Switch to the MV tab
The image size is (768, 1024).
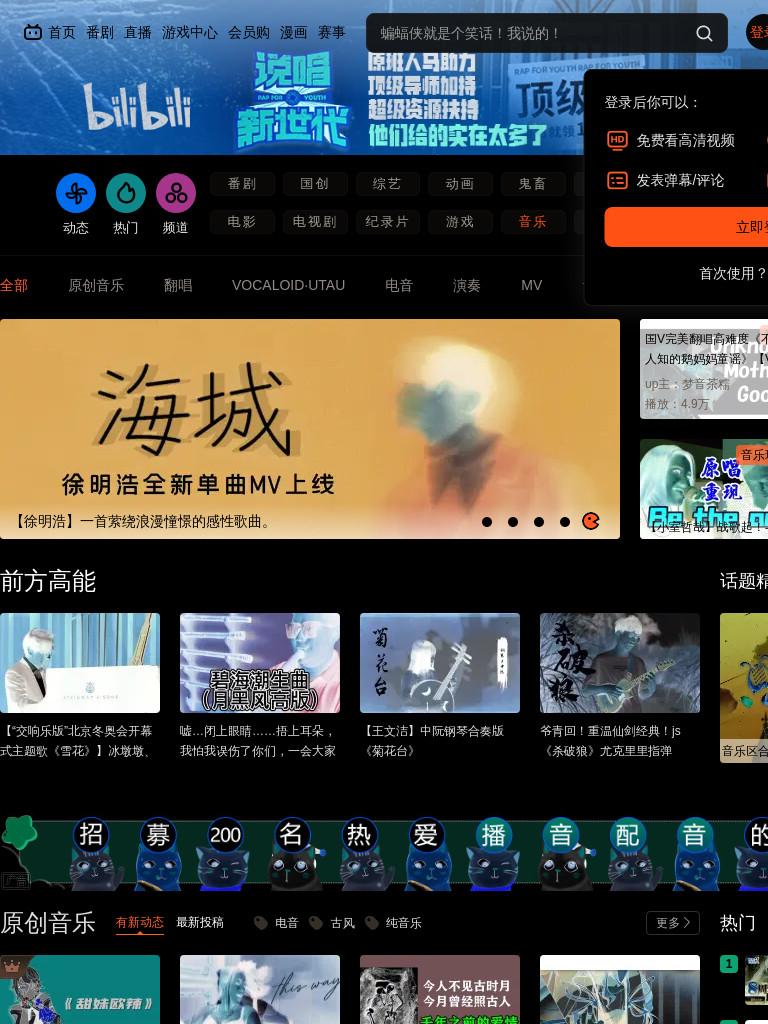click(x=532, y=285)
